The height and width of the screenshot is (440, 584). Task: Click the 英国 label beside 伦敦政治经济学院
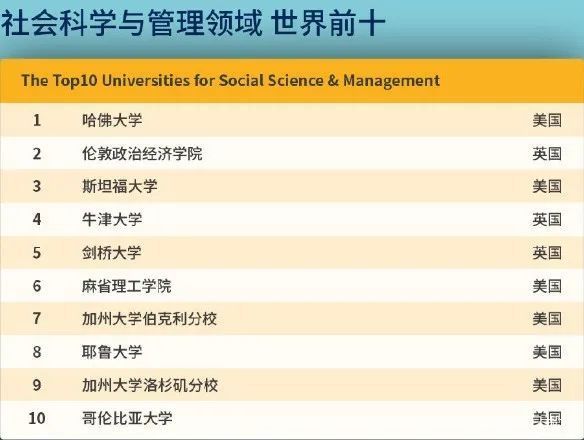tap(547, 153)
